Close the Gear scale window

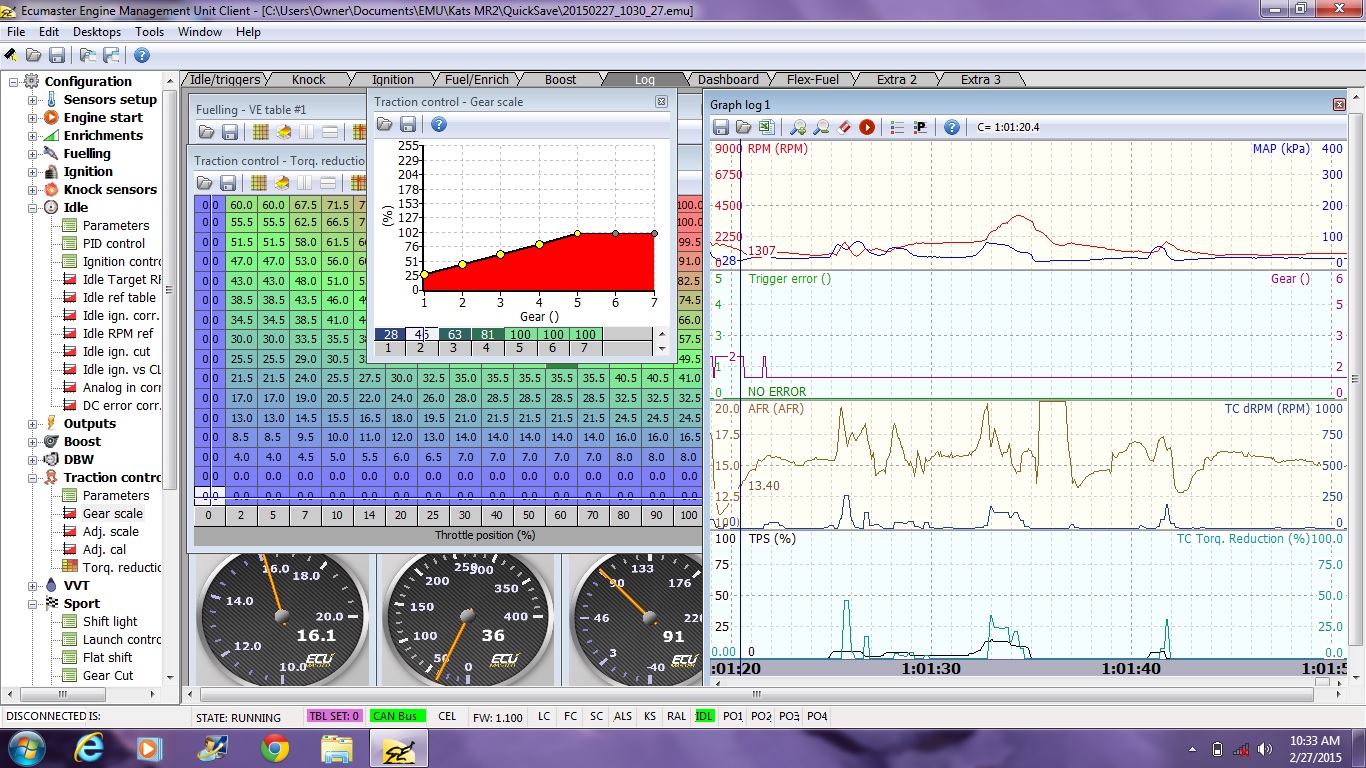click(661, 101)
